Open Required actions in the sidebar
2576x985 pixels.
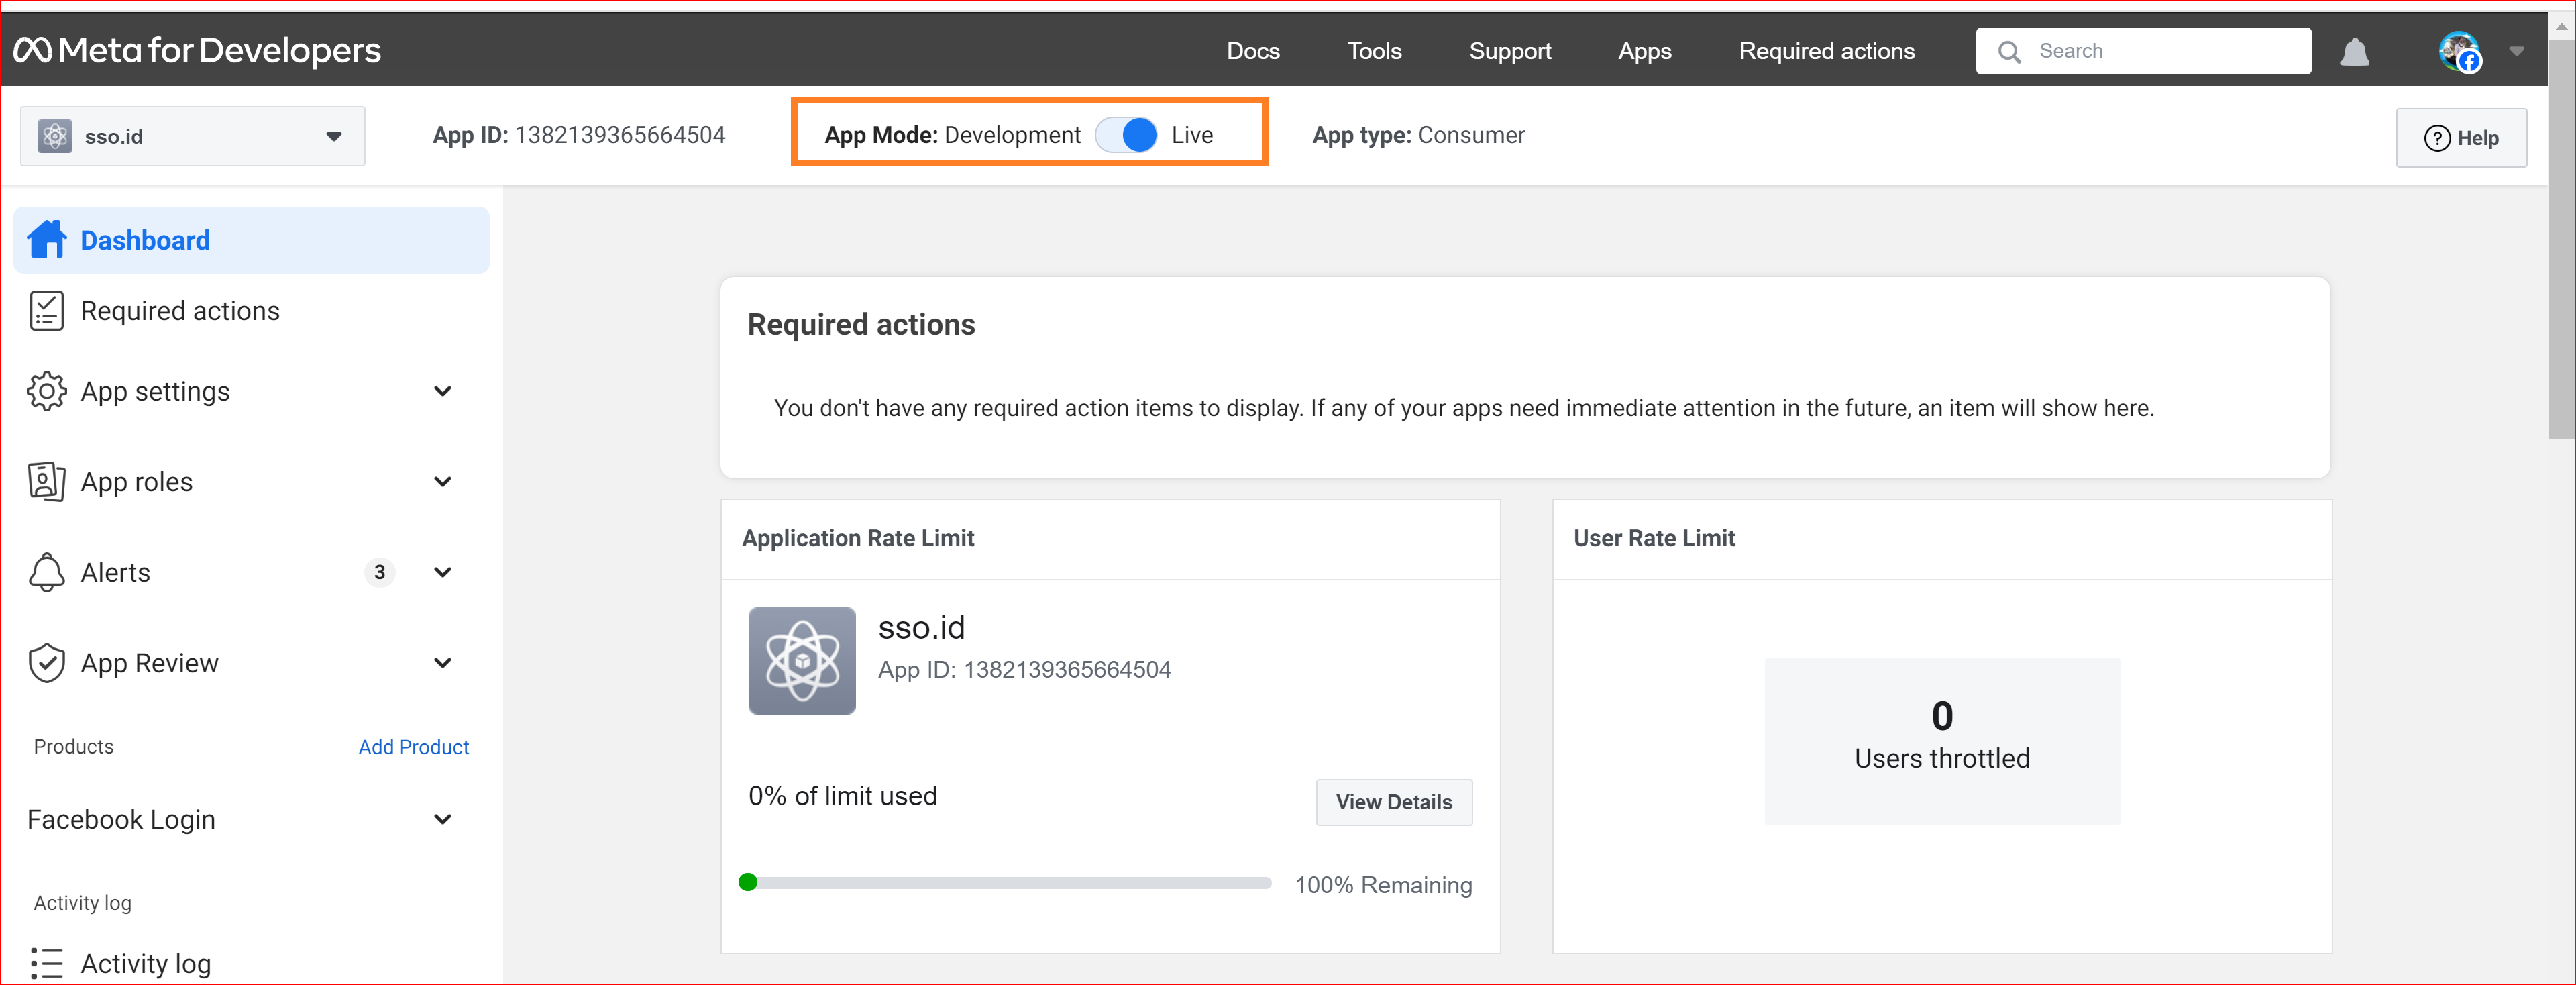(180, 311)
